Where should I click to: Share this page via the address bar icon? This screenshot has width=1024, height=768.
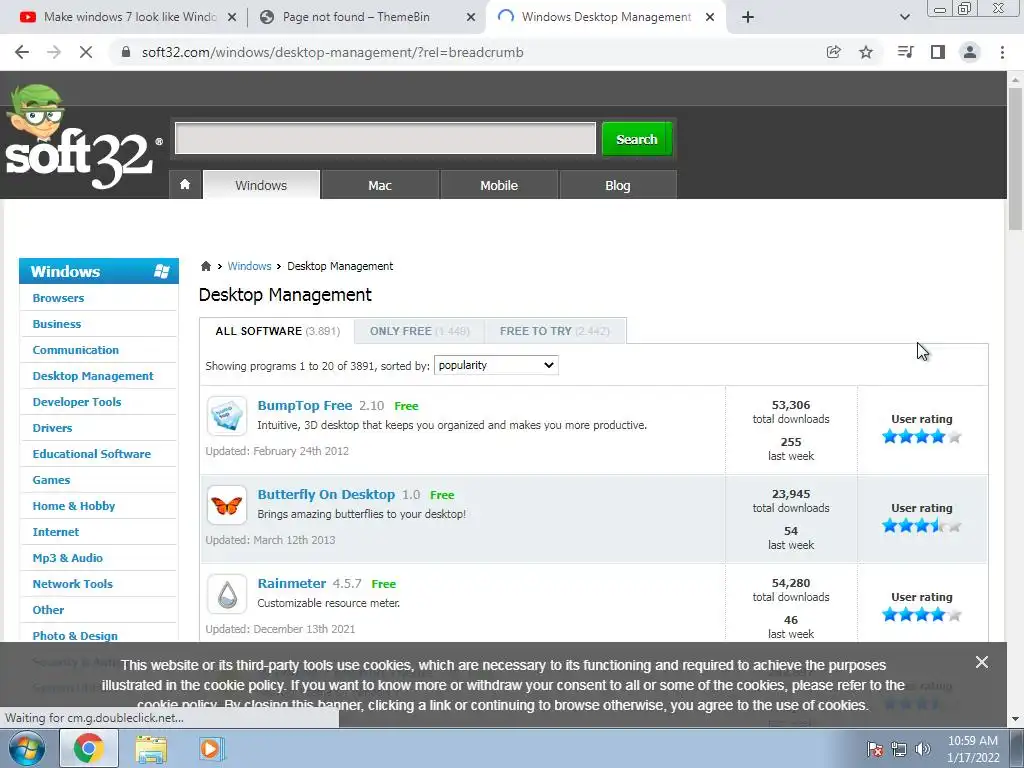833,52
